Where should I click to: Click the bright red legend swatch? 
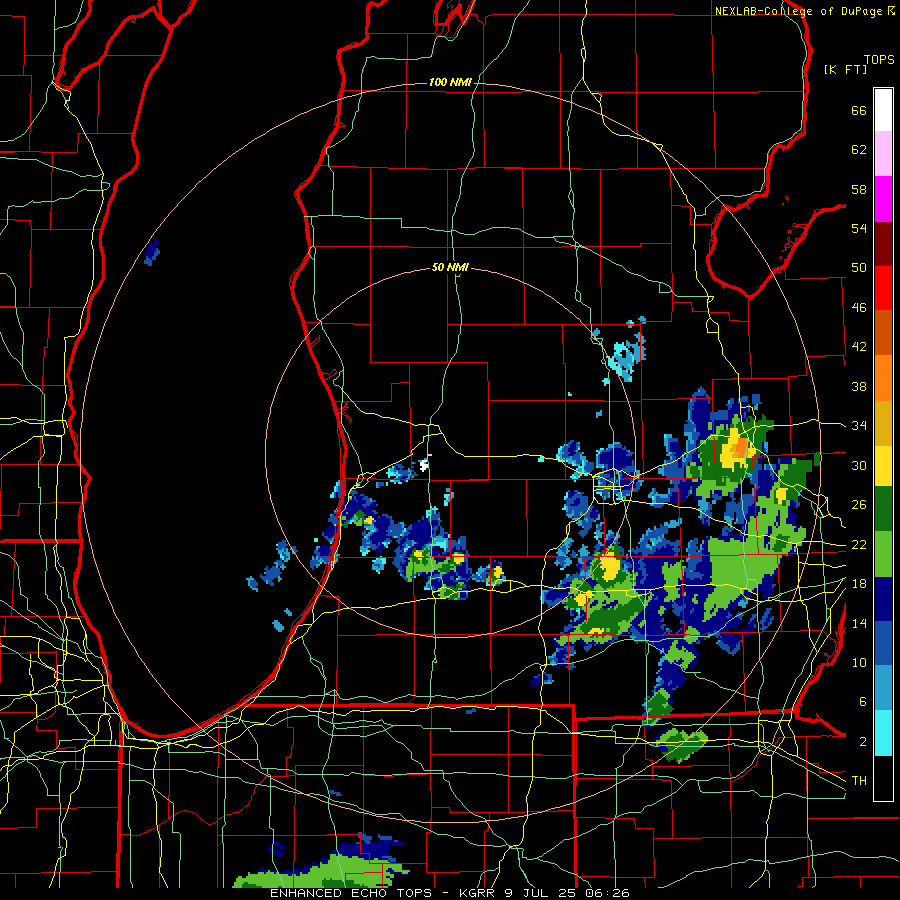pyautogui.click(x=883, y=288)
